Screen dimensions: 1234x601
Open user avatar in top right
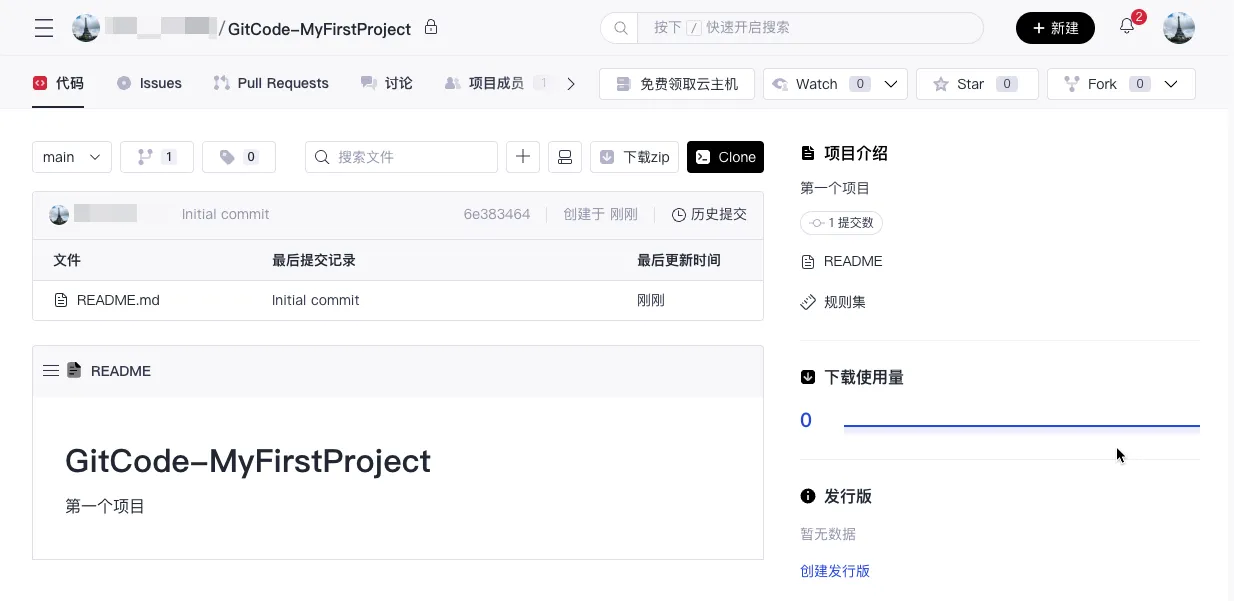[x=1179, y=28]
